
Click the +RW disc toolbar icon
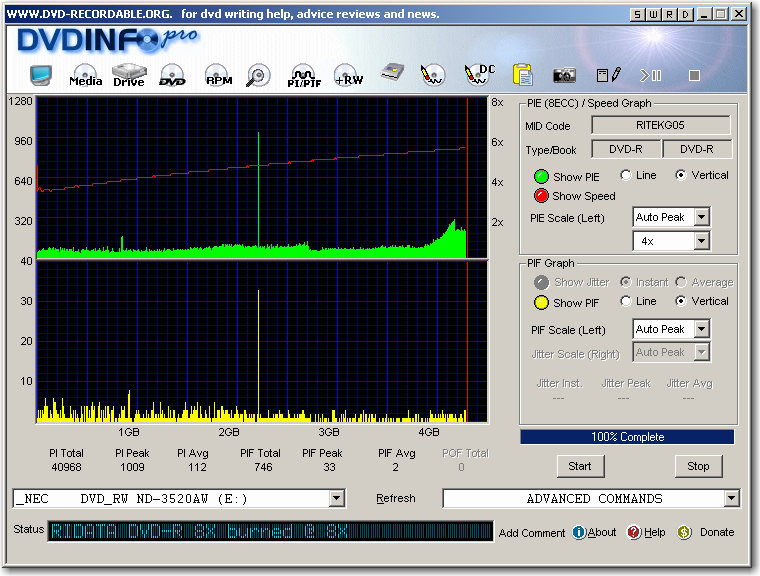click(x=348, y=75)
